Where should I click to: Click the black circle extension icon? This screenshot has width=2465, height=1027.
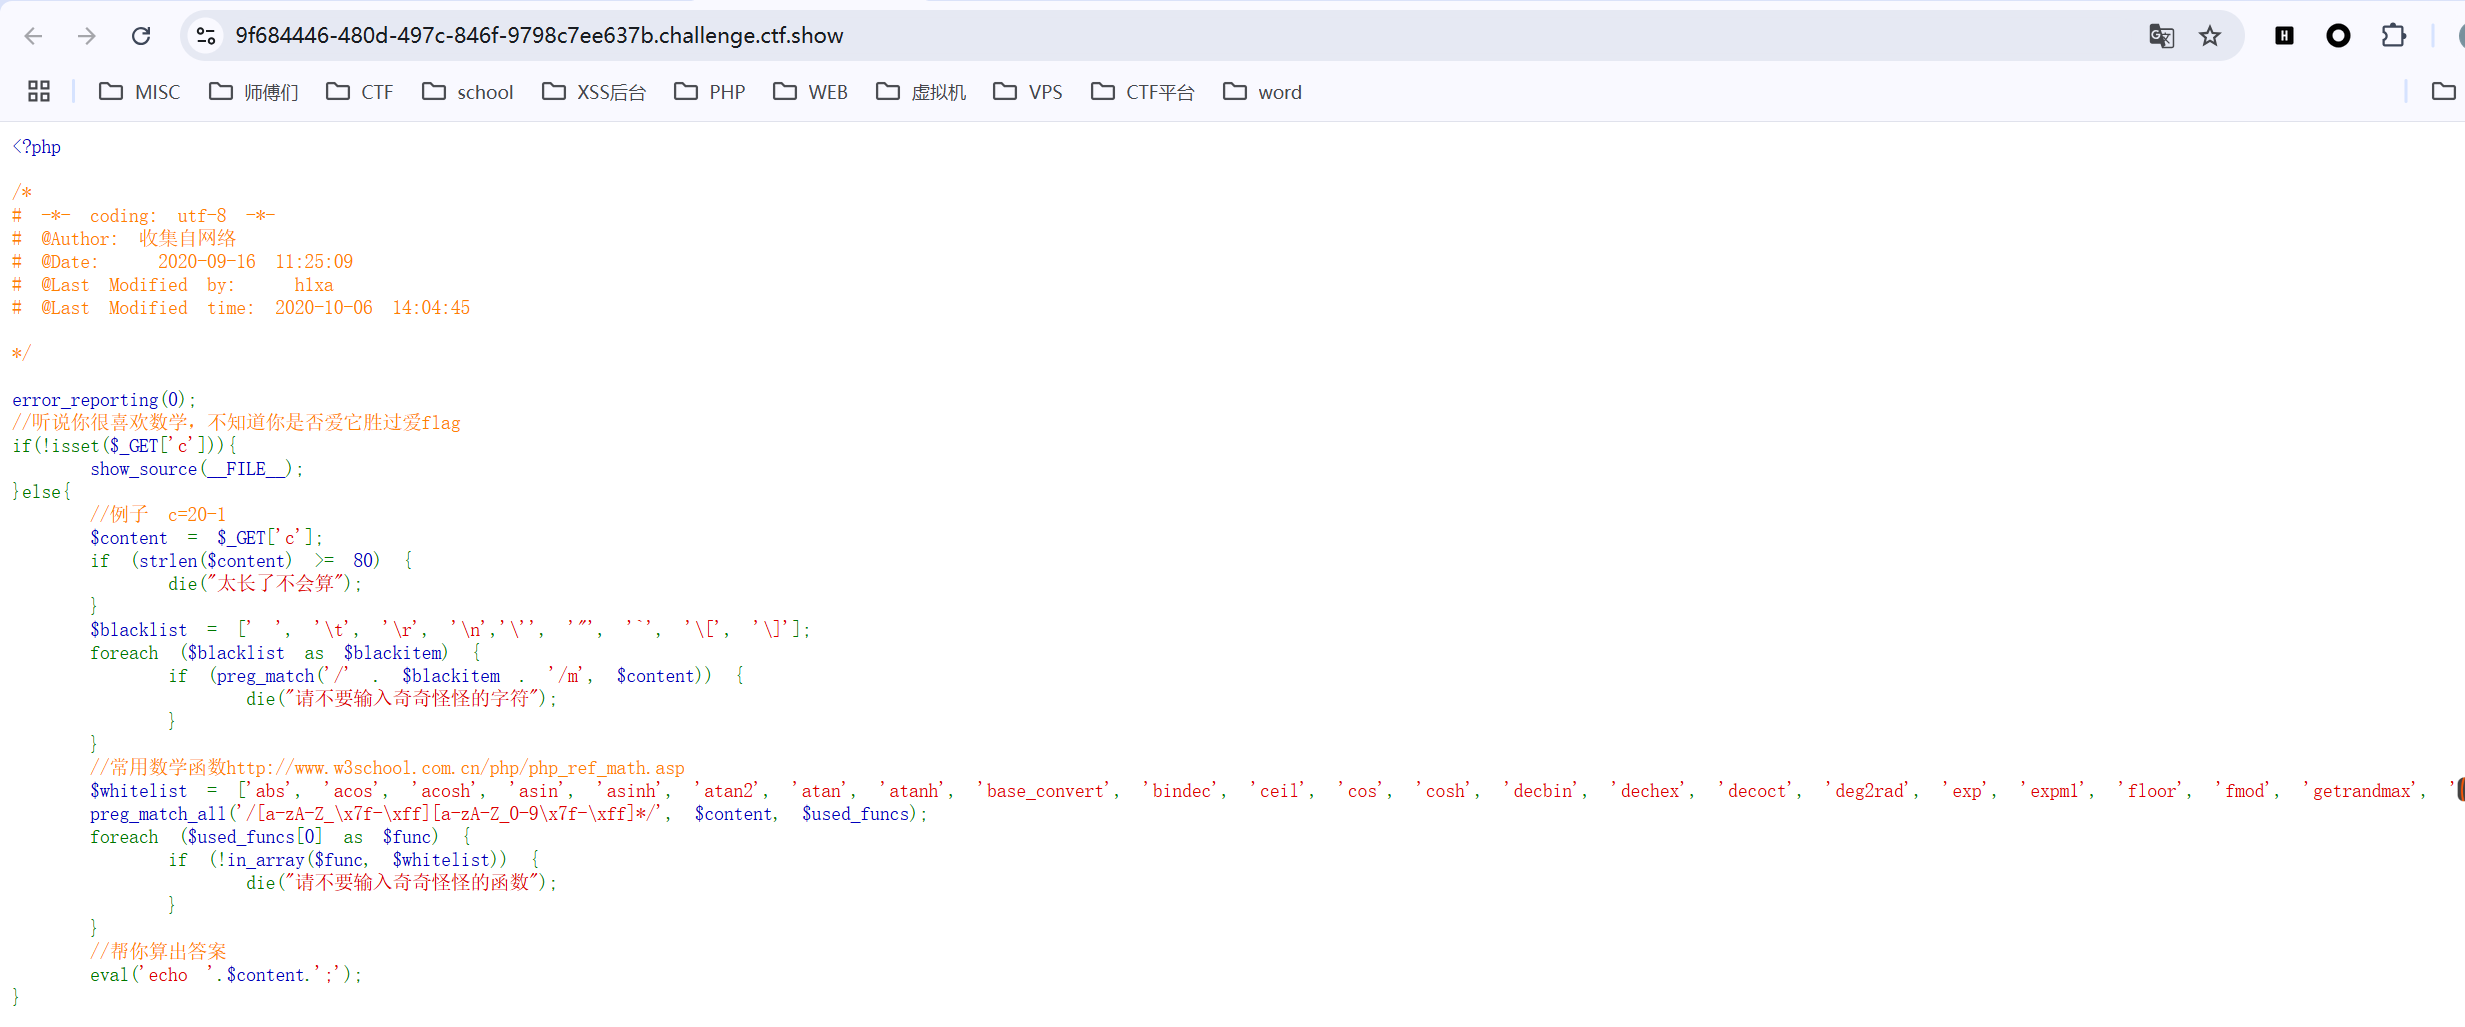2338,36
